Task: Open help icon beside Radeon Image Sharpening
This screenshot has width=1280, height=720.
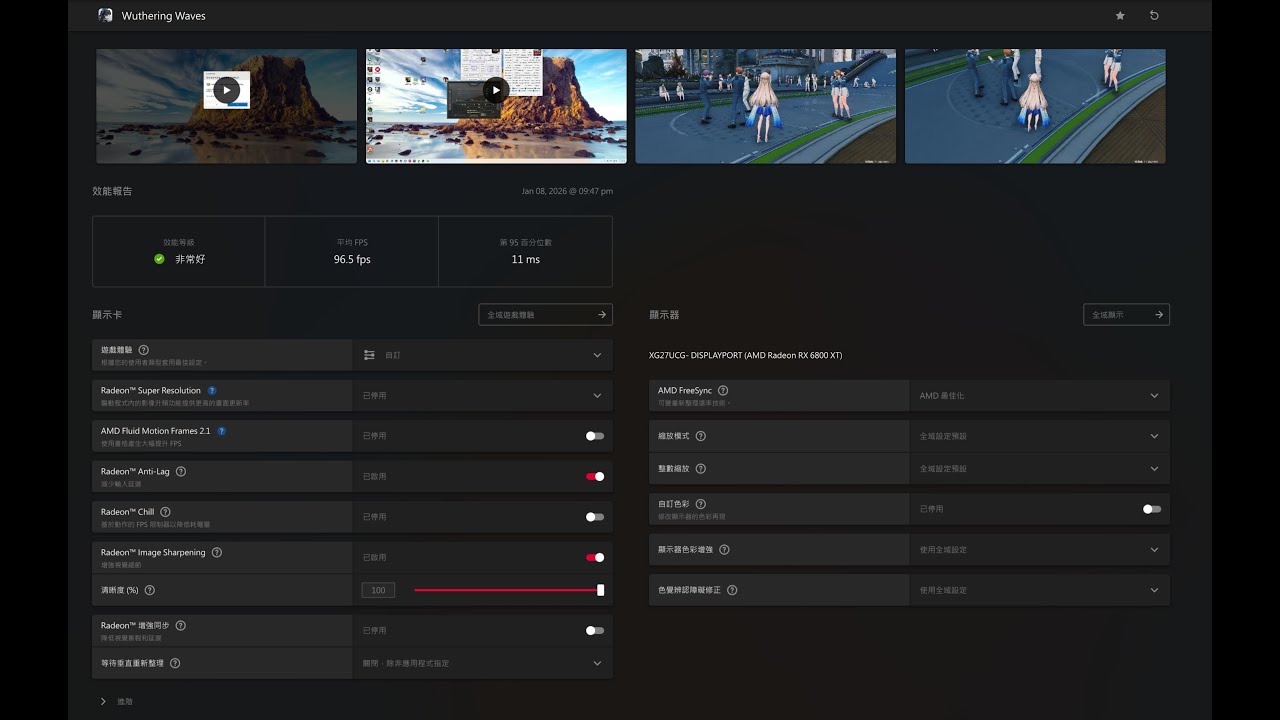Action: click(x=217, y=552)
